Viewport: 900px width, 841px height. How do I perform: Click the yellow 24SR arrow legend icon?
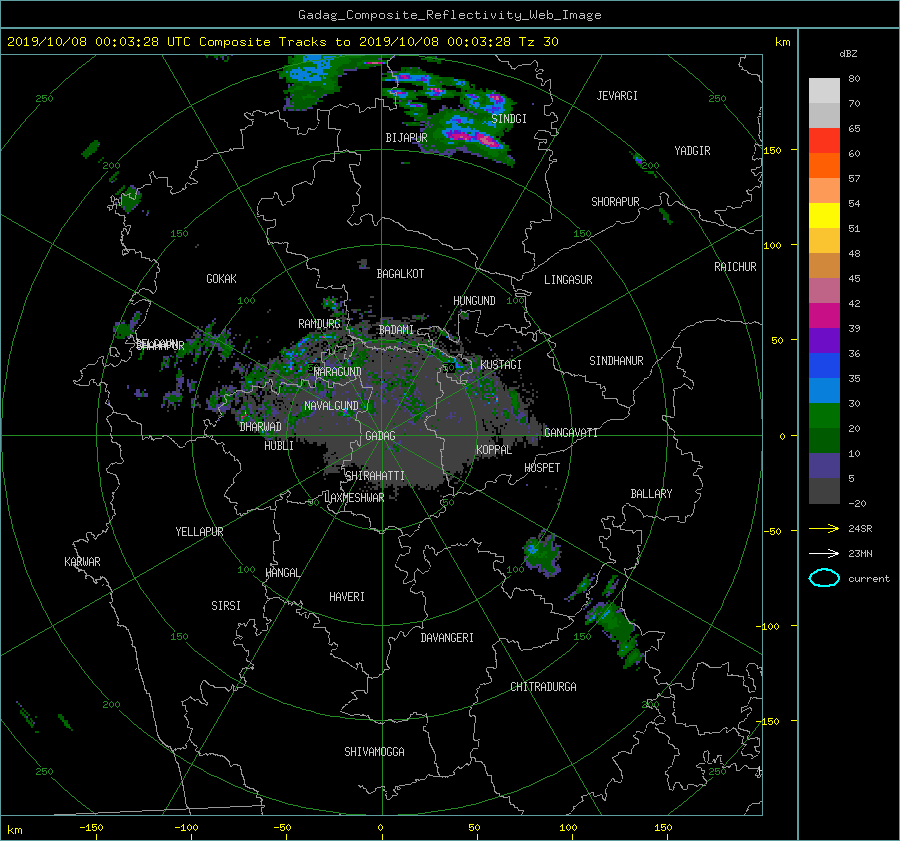824,529
